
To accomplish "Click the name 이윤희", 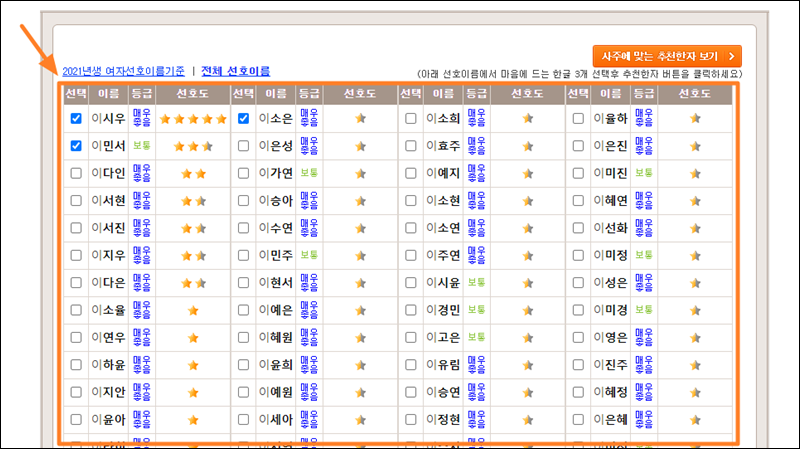I will pos(276,365).
